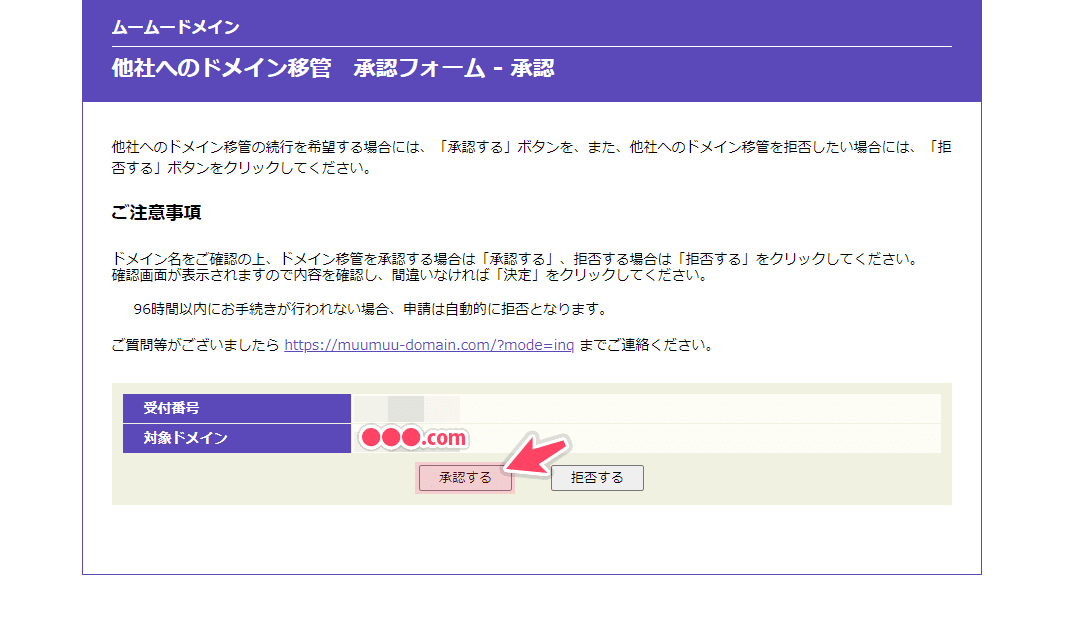The height and width of the screenshot is (640, 1080).
Task: Click the 拒否する reject button
Action: coord(597,477)
